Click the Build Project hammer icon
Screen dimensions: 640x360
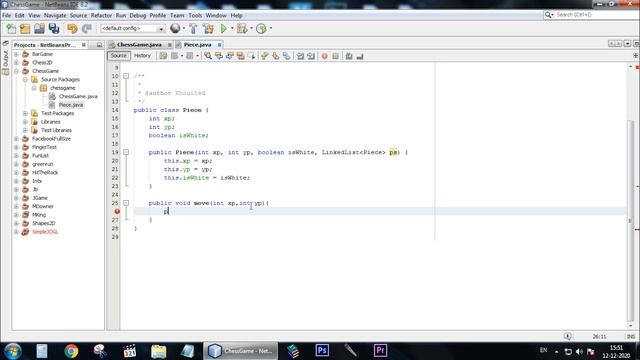[193, 28]
